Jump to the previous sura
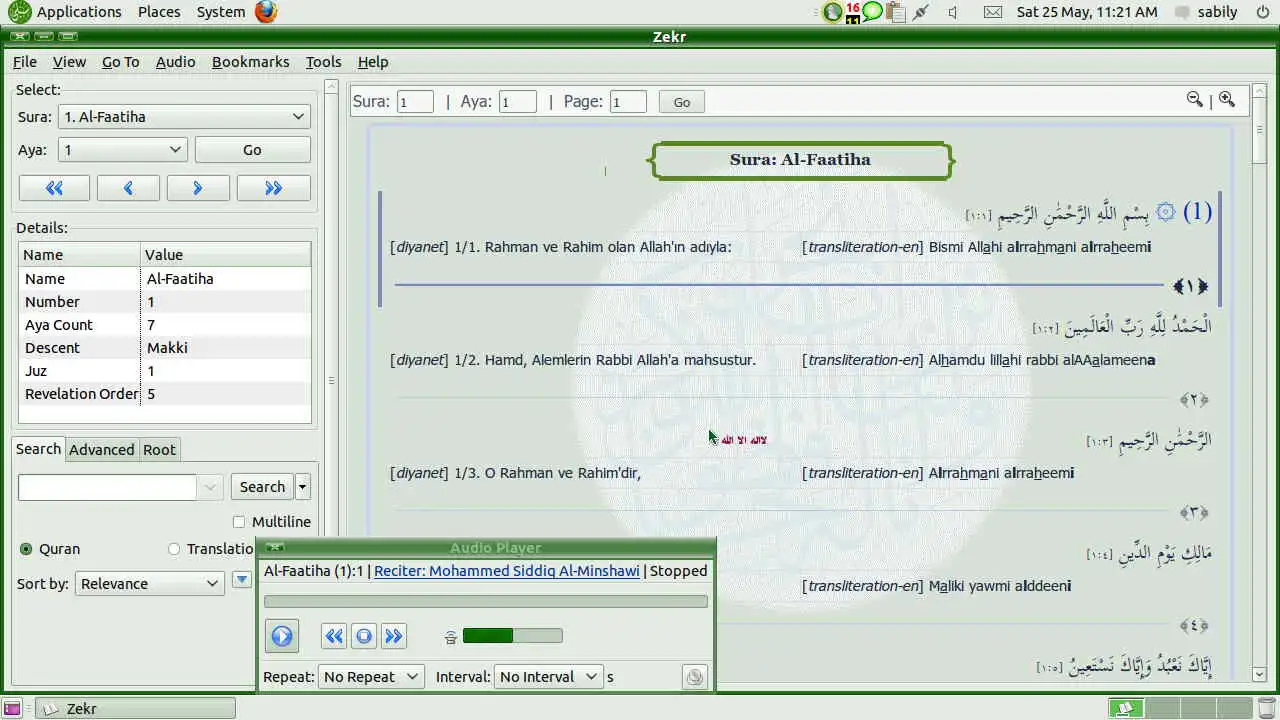Viewport: 1280px width, 720px height. click(x=54, y=188)
